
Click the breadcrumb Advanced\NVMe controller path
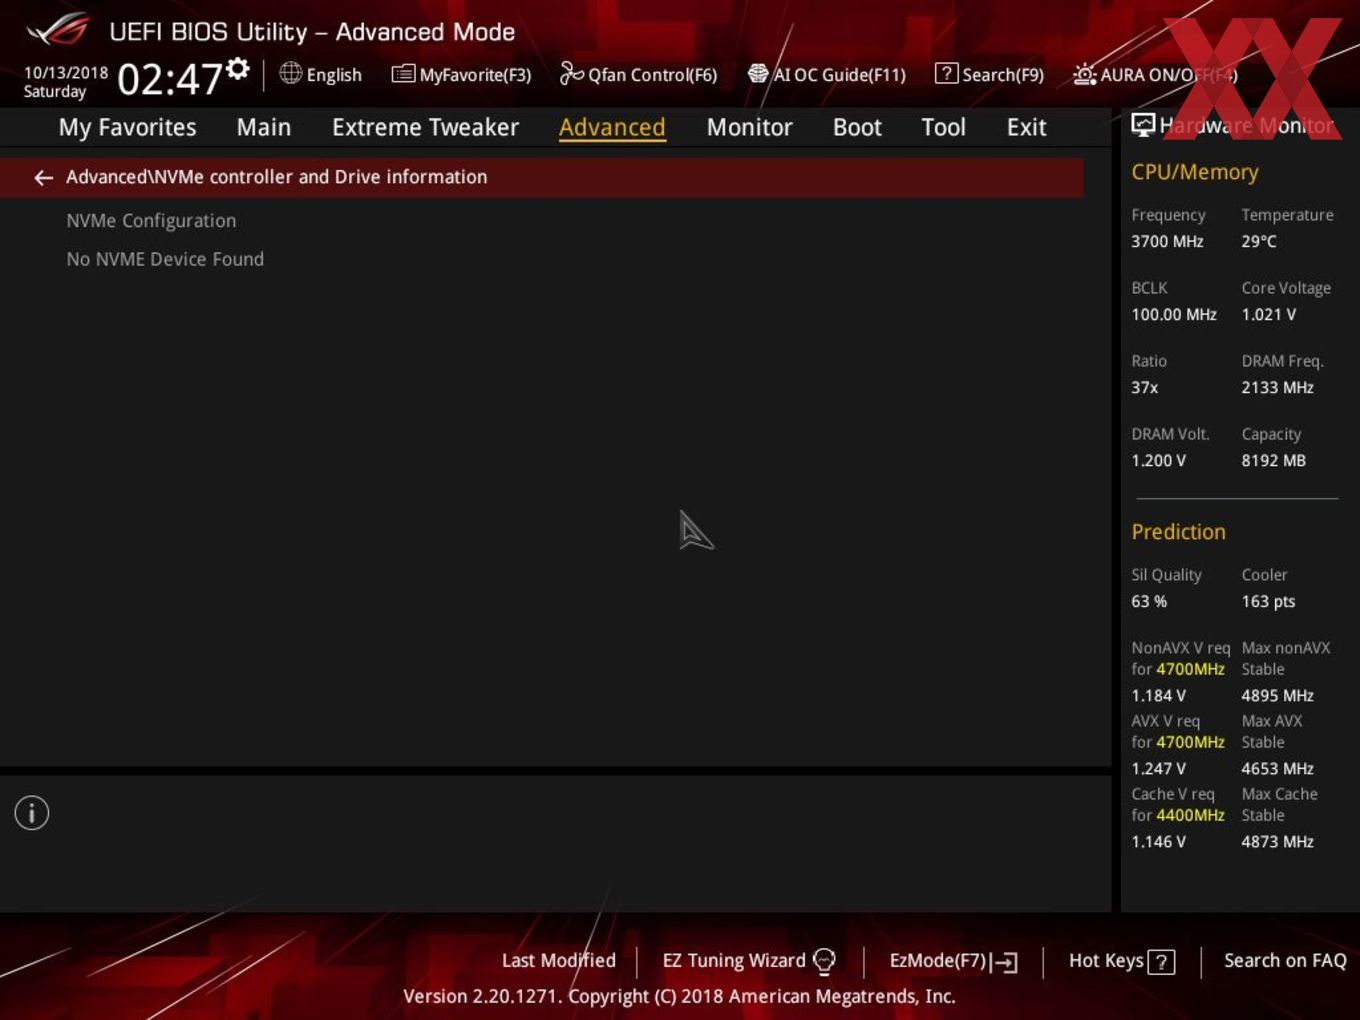pyautogui.click(x=277, y=177)
